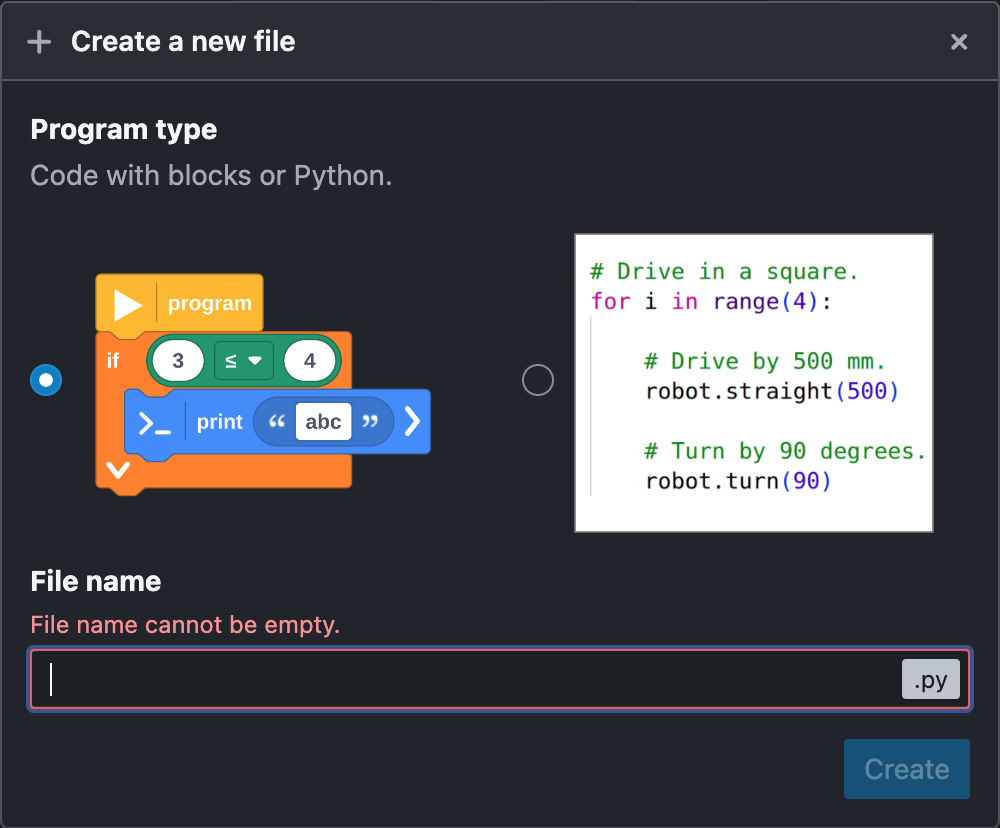Click the Create button
Viewport: 1000px width, 828px height.
point(906,769)
